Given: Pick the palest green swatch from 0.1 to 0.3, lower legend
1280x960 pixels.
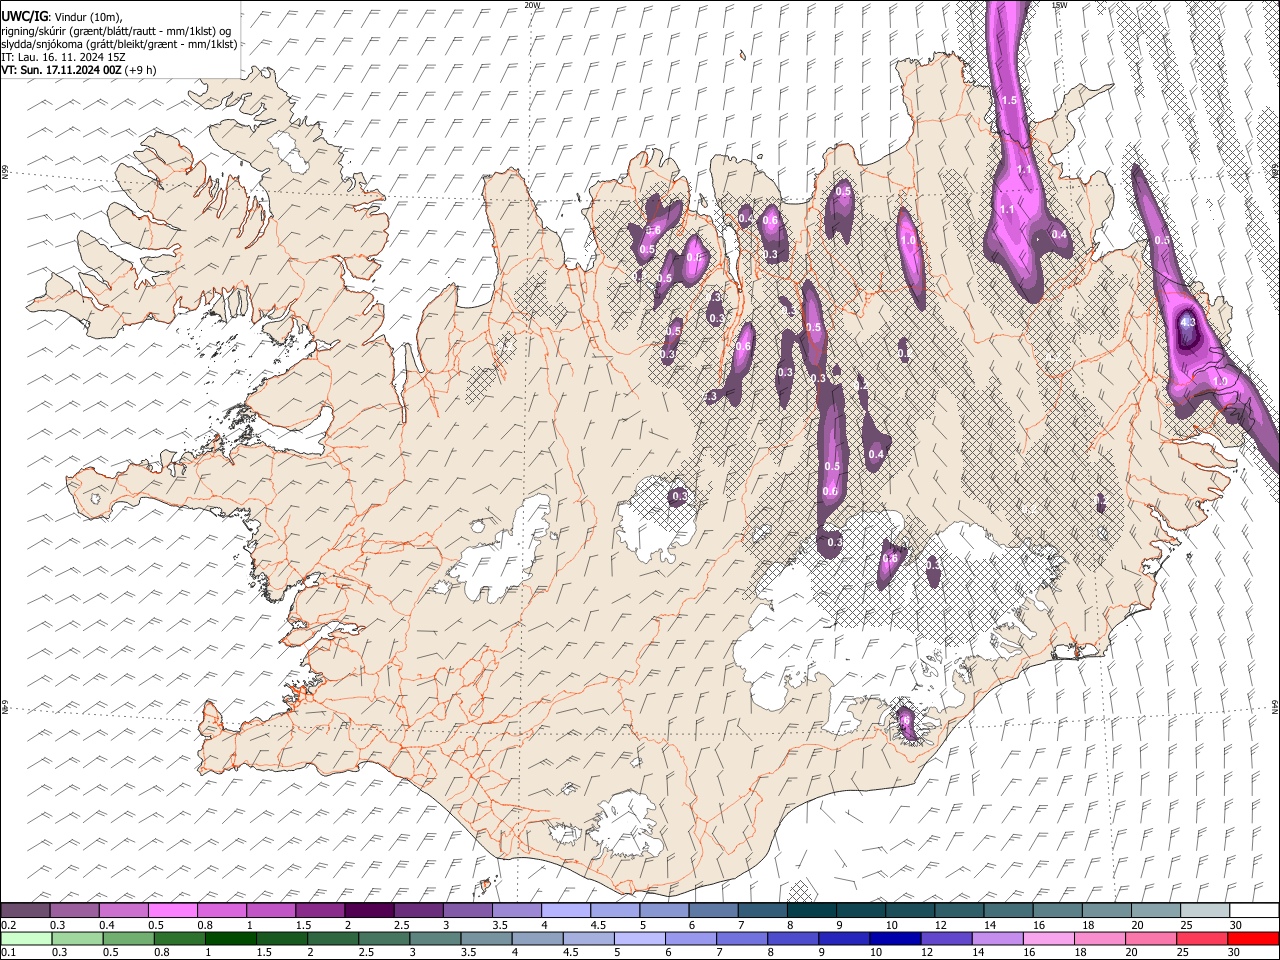Looking at the screenshot, I should click(26, 939).
